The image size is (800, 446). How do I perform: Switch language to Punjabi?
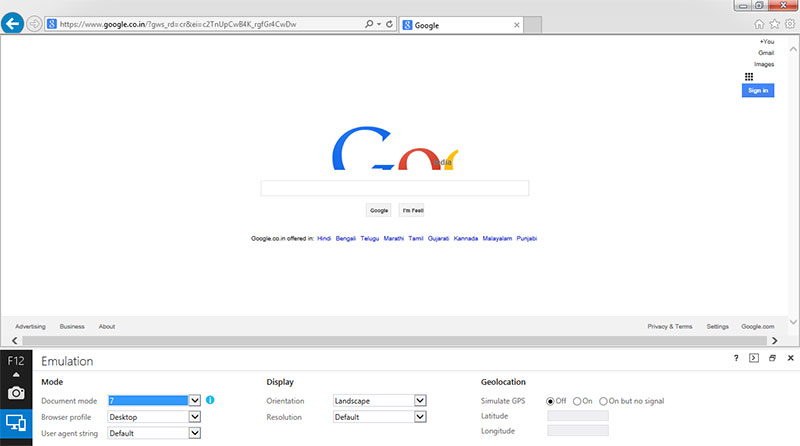pyautogui.click(x=527, y=238)
